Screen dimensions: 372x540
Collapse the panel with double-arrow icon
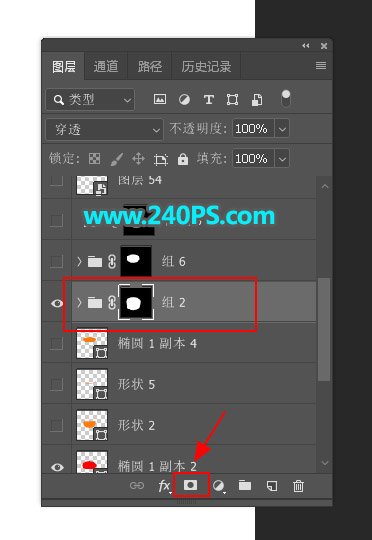click(x=306, y=46)
